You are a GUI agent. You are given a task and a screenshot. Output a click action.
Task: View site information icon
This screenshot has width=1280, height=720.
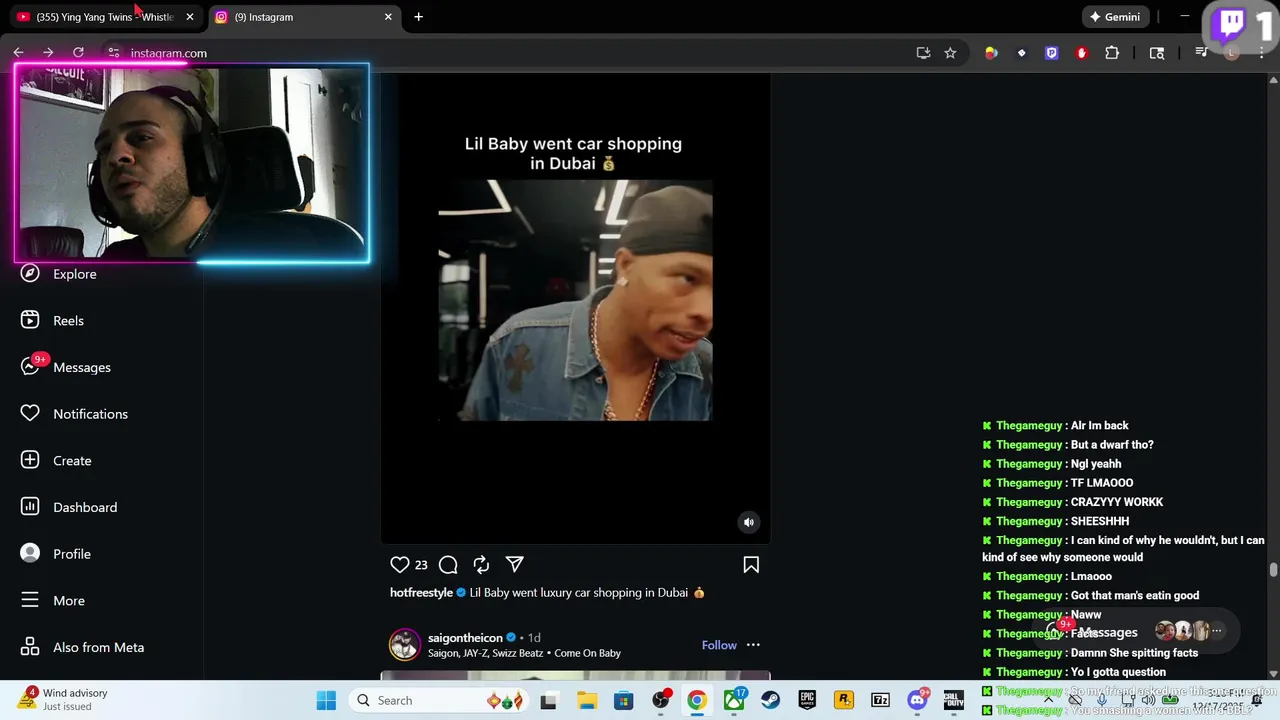113,53
